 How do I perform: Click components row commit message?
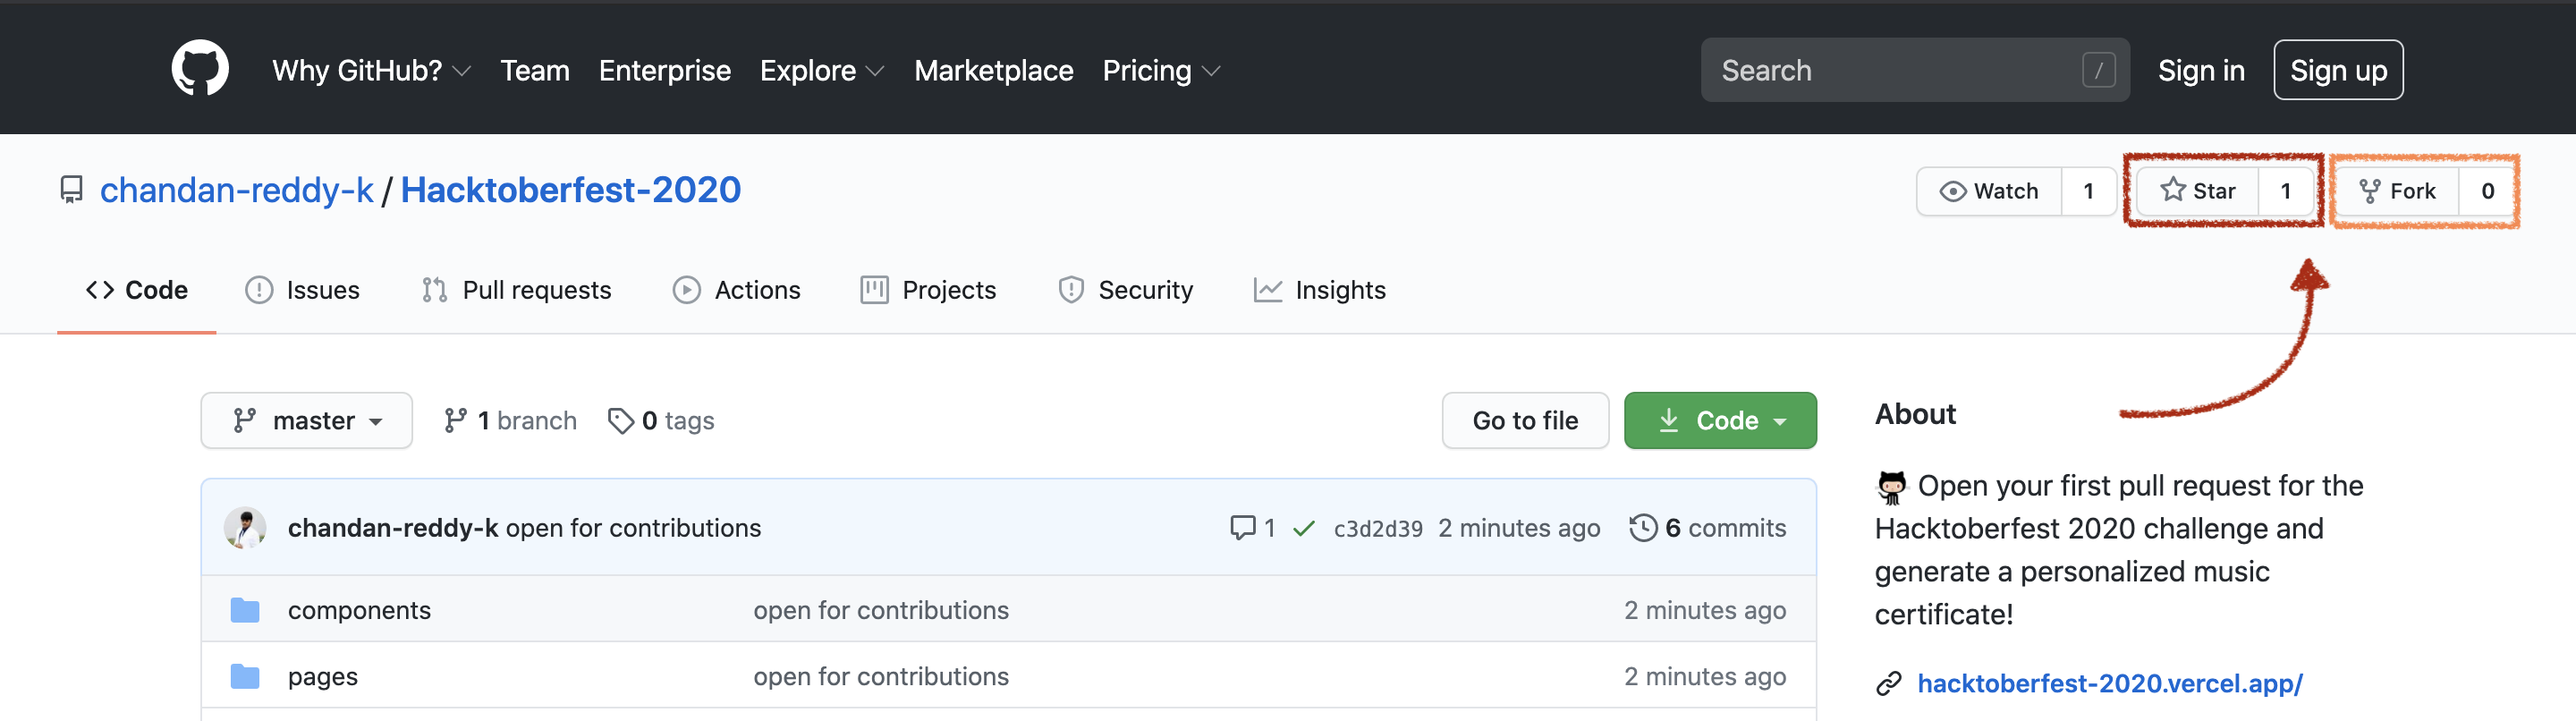coord(881,610)
